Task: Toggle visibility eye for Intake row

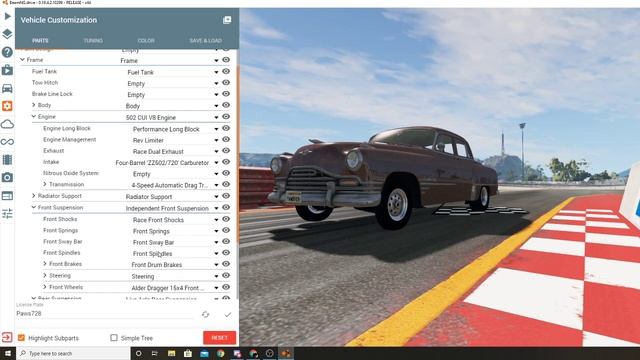Action: click(x=226, y=162)
